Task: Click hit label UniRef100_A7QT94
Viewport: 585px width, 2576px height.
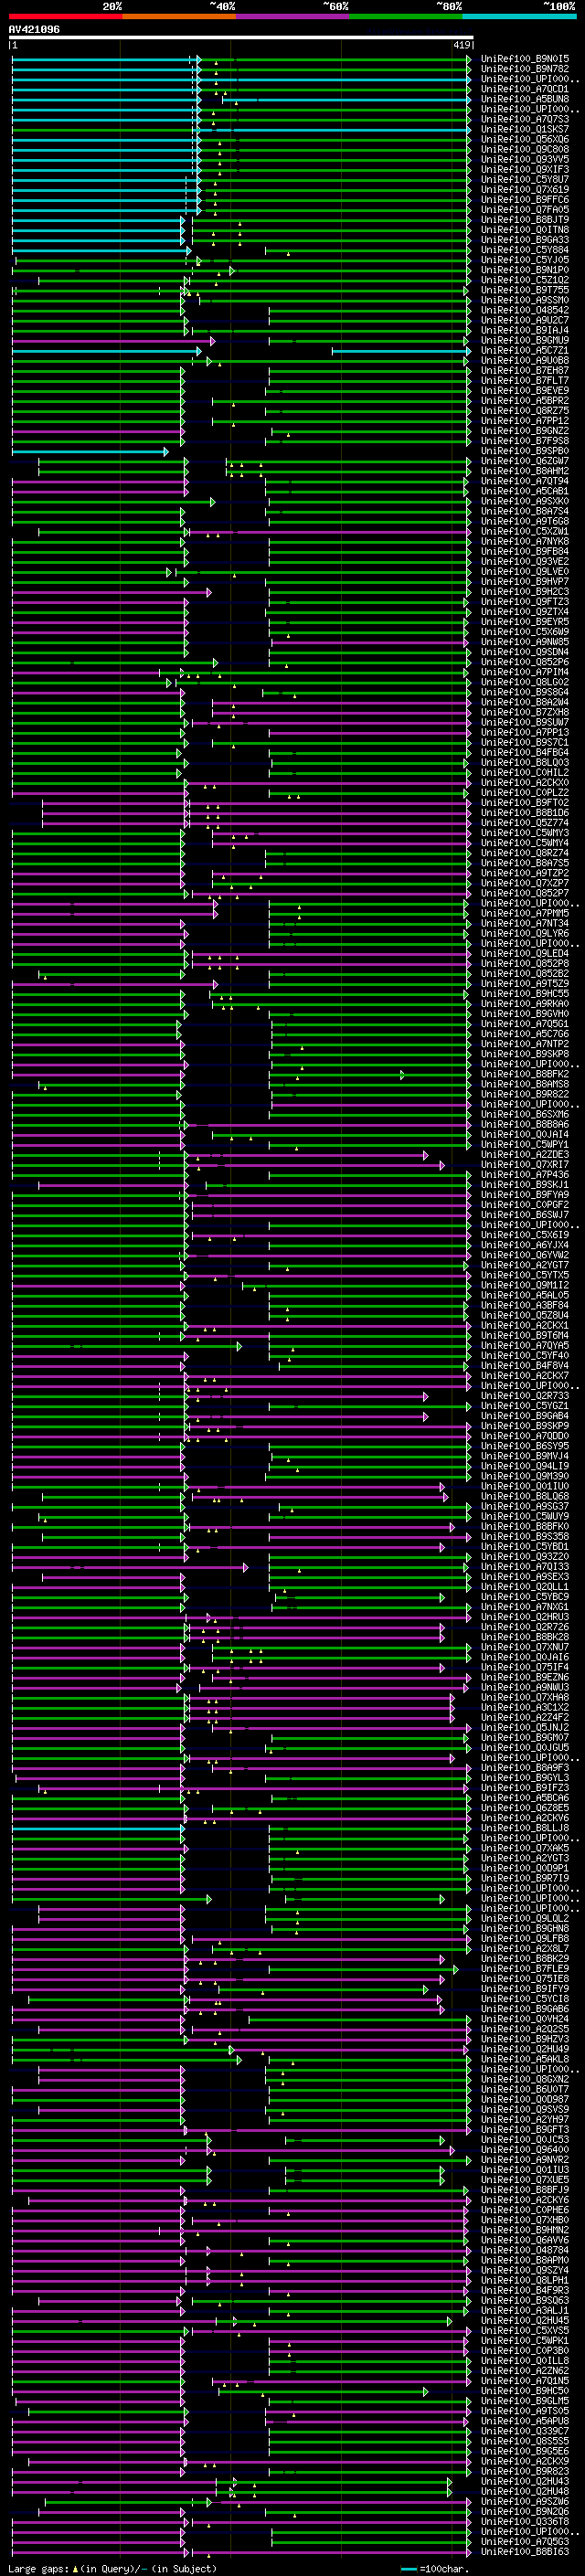Action: point(525,482)
